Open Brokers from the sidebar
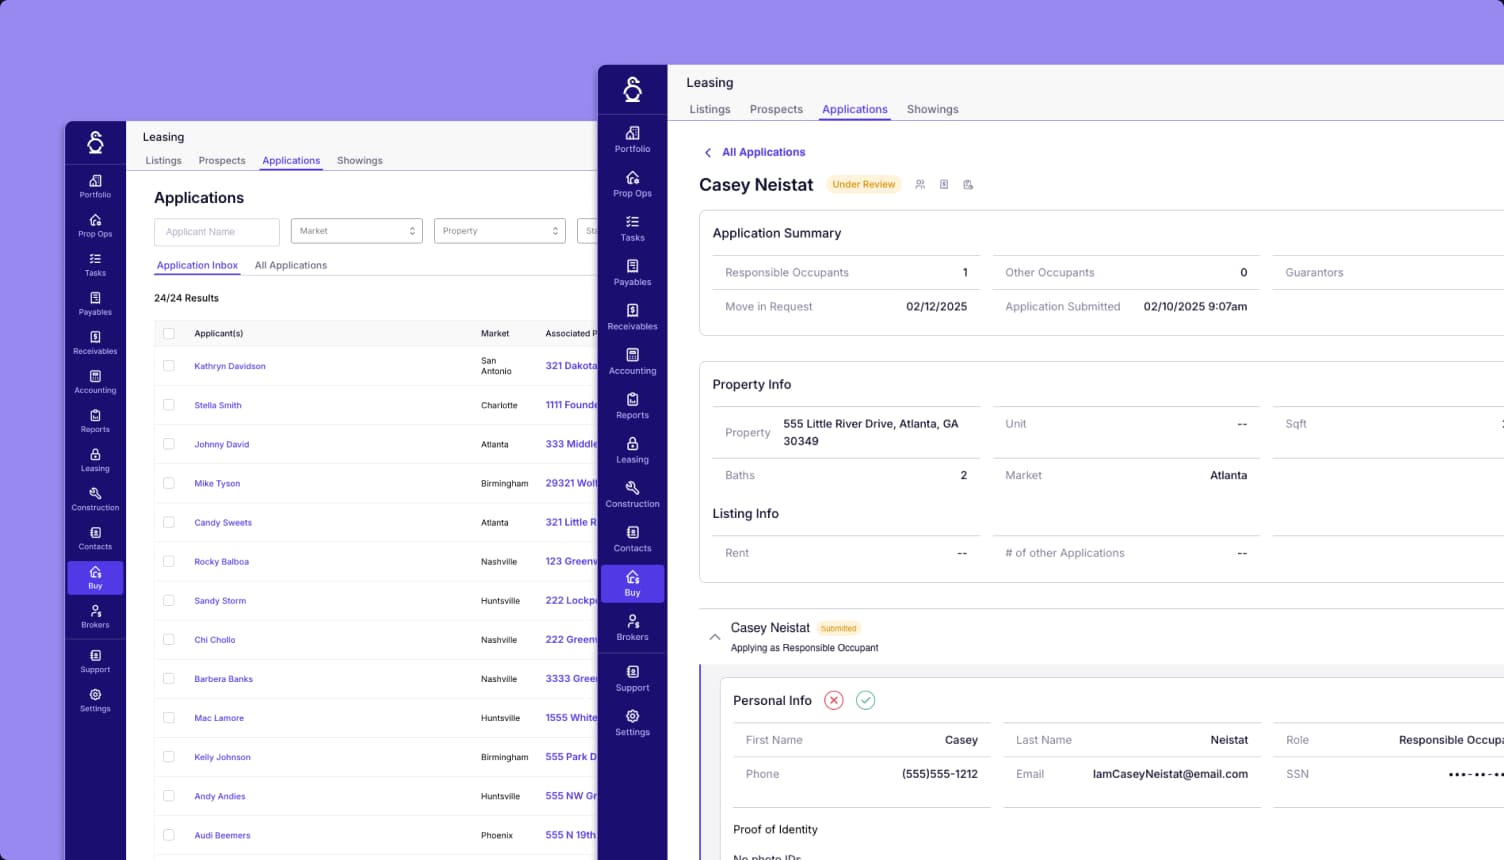This screenshot has width=1504, height=860. pyautogui.click(x=632, y=627)
